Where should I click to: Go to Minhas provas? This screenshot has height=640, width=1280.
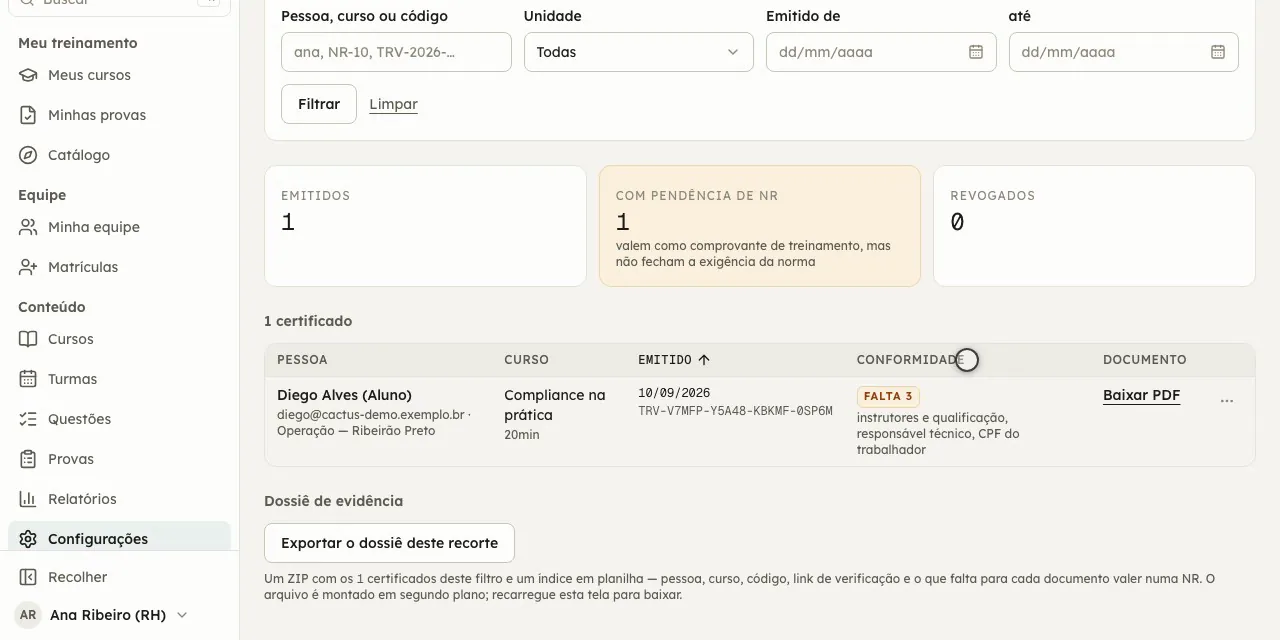pyautogui.click(x=119, y=115)
